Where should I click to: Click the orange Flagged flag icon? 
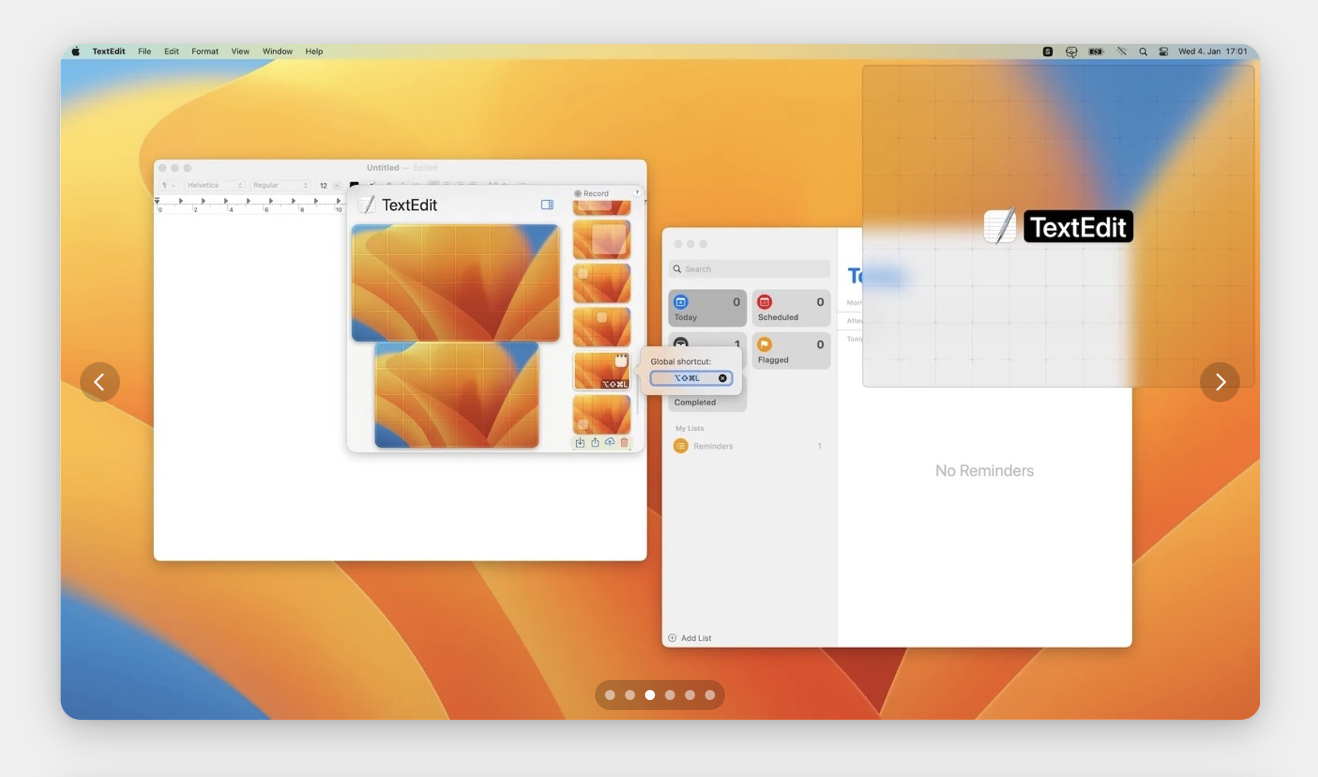click(765, 345)
